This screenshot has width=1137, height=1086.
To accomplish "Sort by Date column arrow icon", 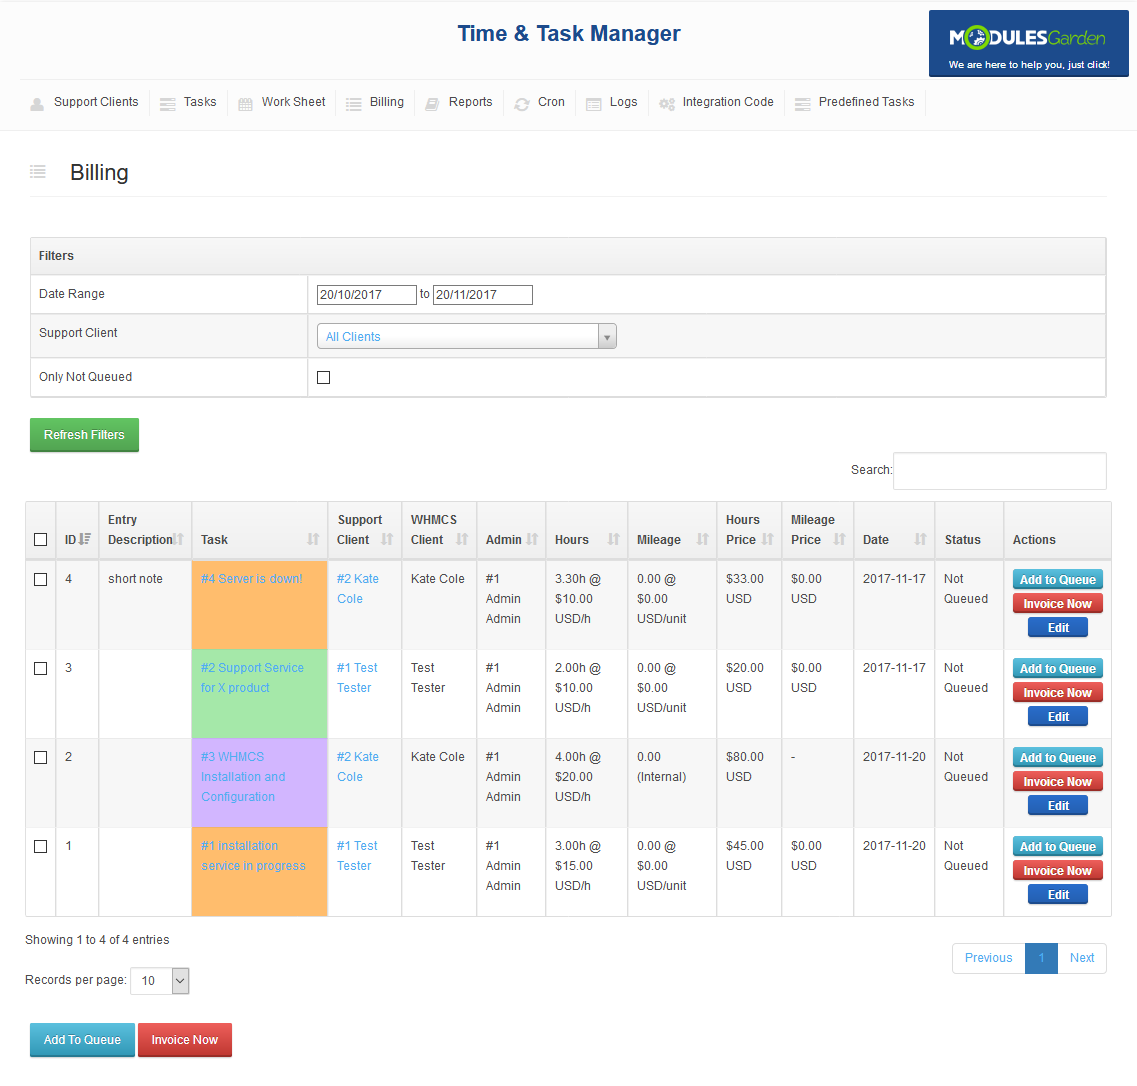I will (921, 539).
